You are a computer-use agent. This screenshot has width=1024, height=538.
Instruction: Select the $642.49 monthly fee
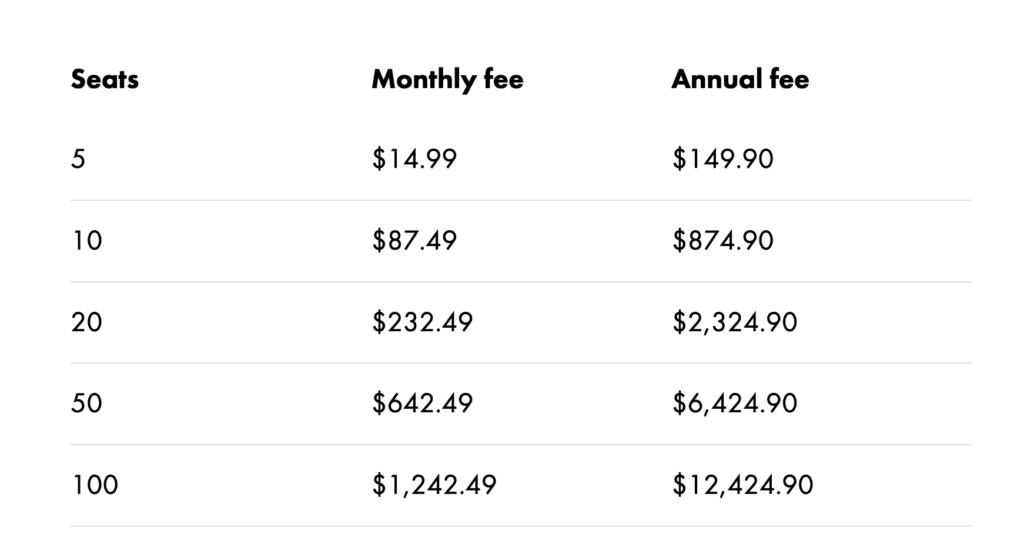coord(422,404)
